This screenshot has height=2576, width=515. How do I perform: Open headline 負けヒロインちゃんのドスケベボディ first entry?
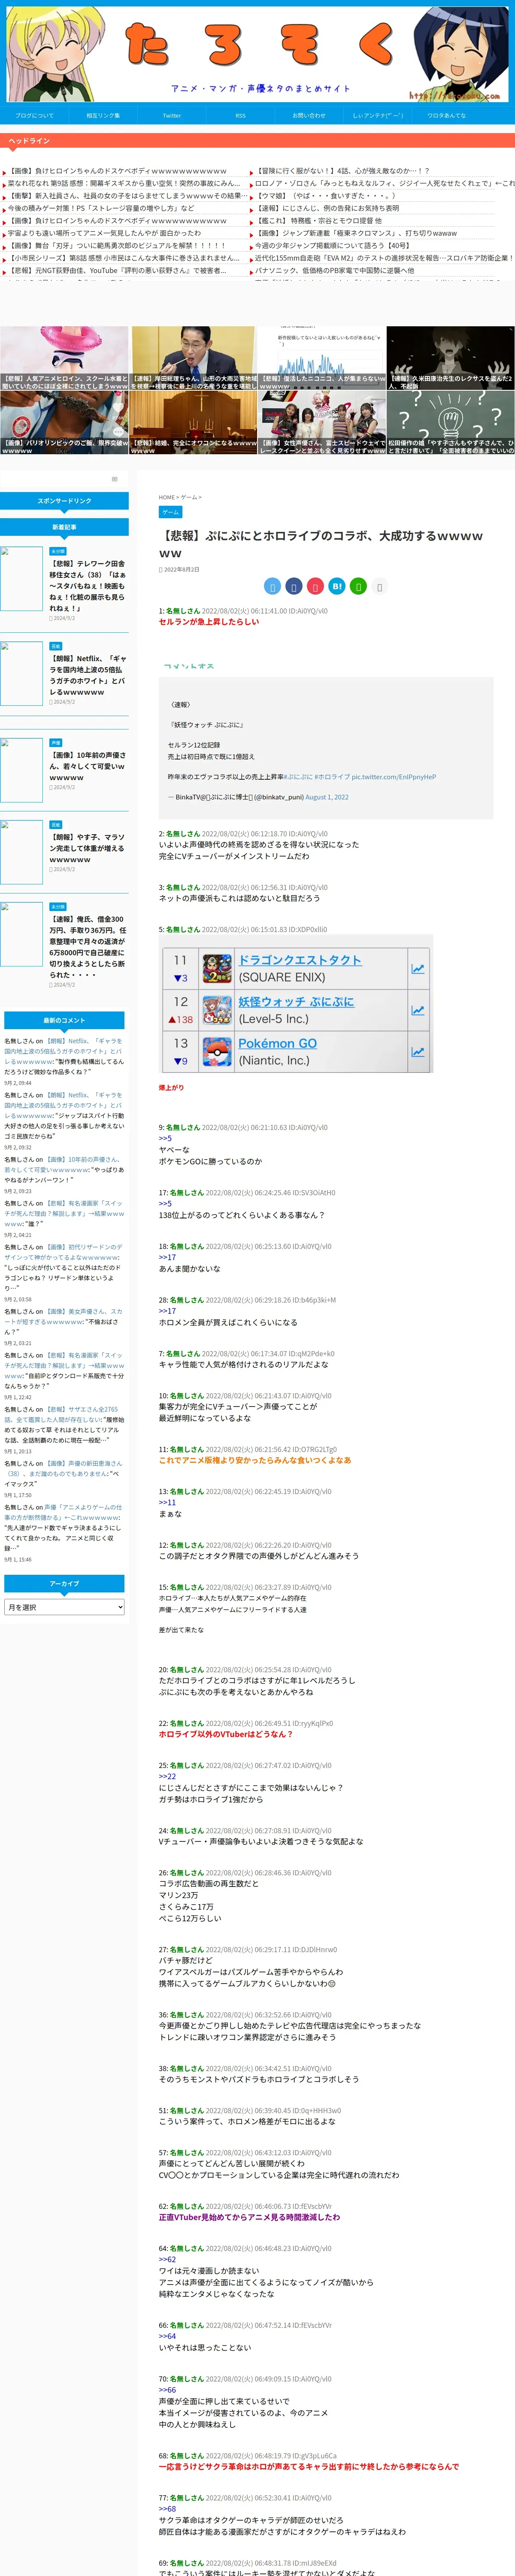point(117,171)
